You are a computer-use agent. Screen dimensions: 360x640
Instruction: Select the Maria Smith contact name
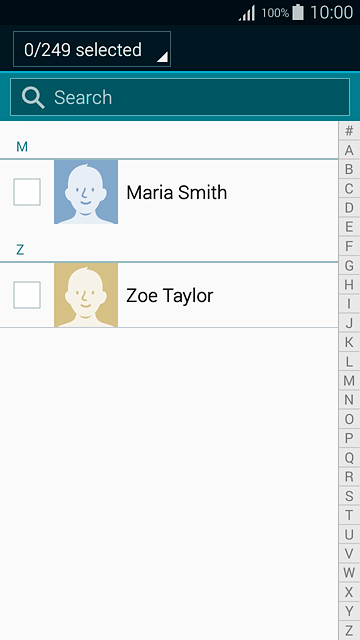pos(176,192)
